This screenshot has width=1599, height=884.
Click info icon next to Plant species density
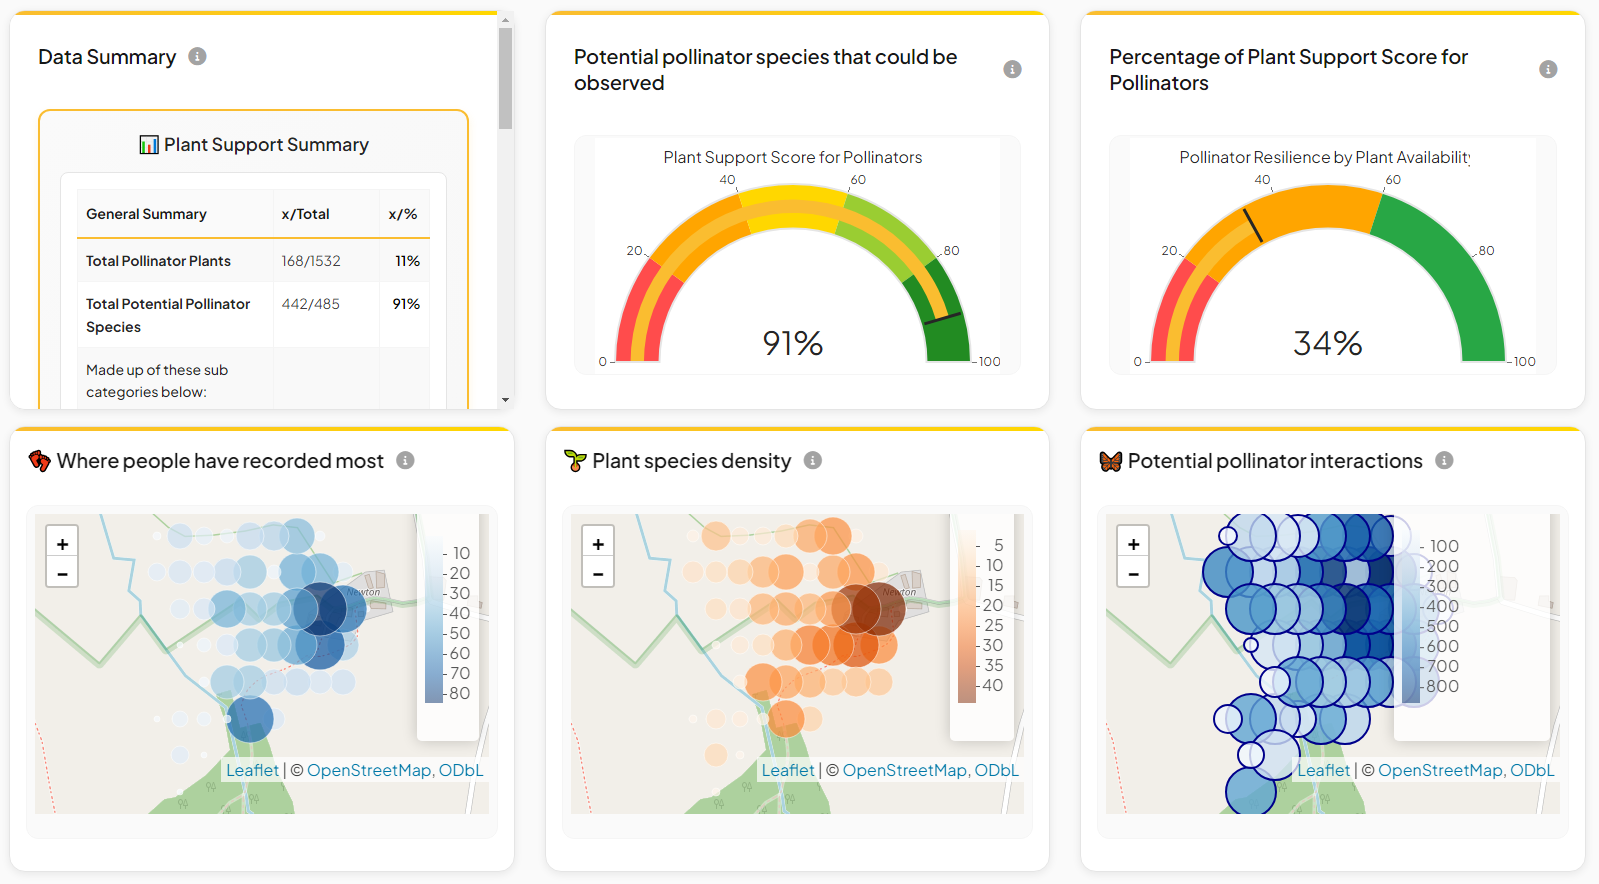(813, 460)
